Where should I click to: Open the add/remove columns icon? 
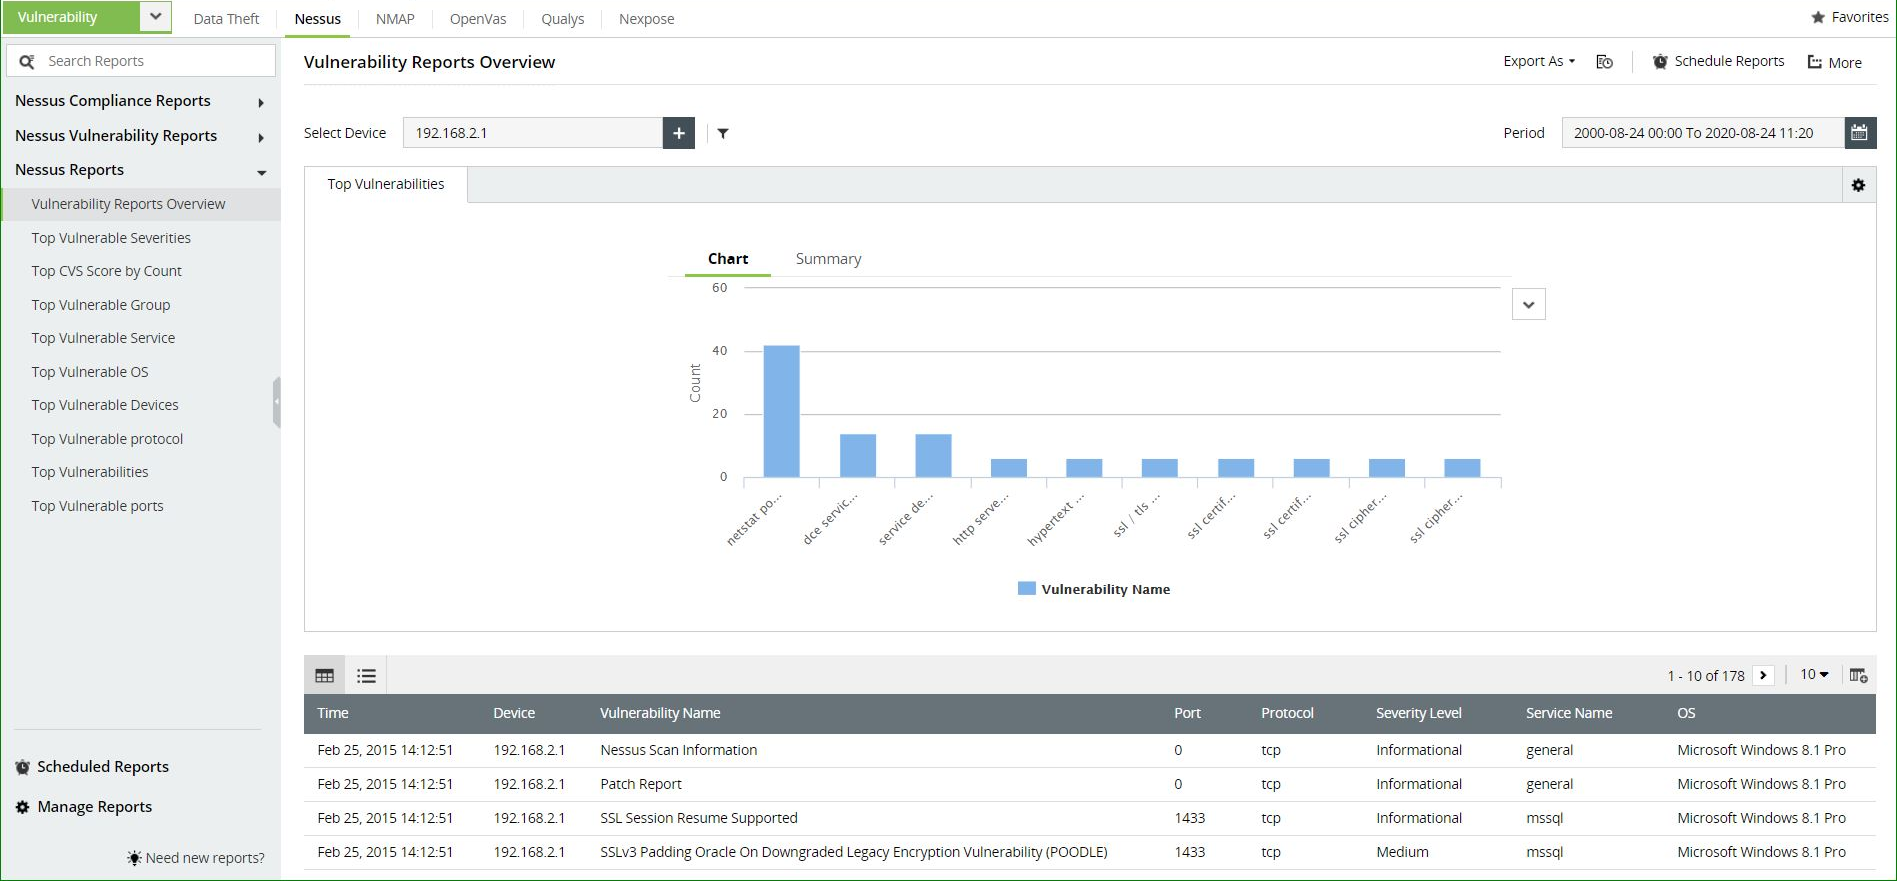click(1859, 676)
